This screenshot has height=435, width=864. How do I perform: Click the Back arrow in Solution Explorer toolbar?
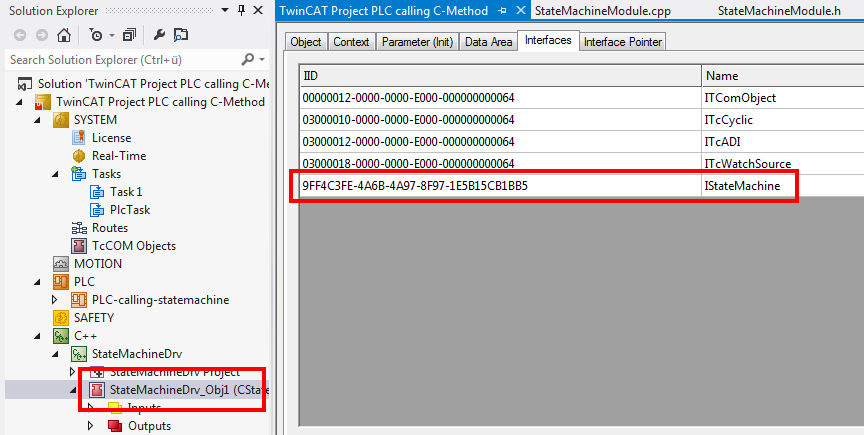pyautogui.click(x=20, y=35)
